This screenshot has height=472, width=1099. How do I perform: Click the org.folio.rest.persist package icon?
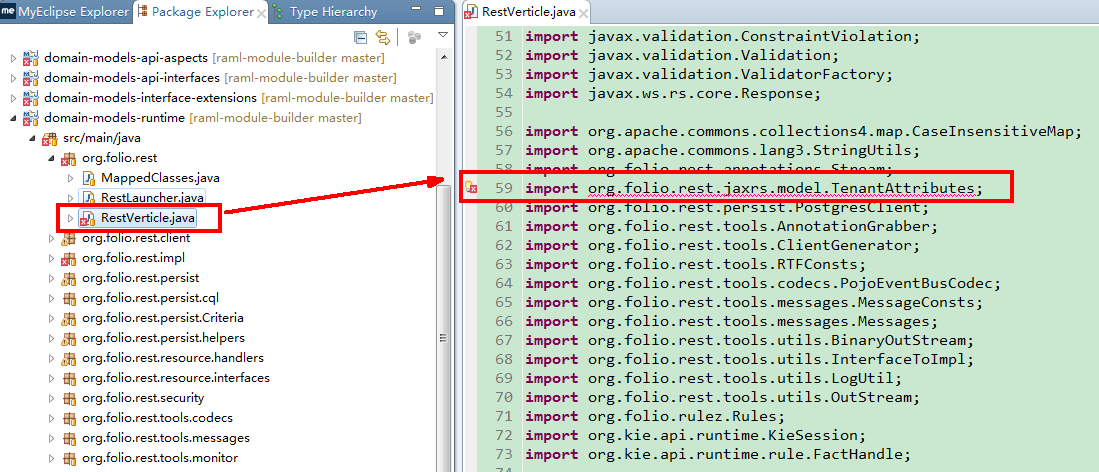click(69, 278)
